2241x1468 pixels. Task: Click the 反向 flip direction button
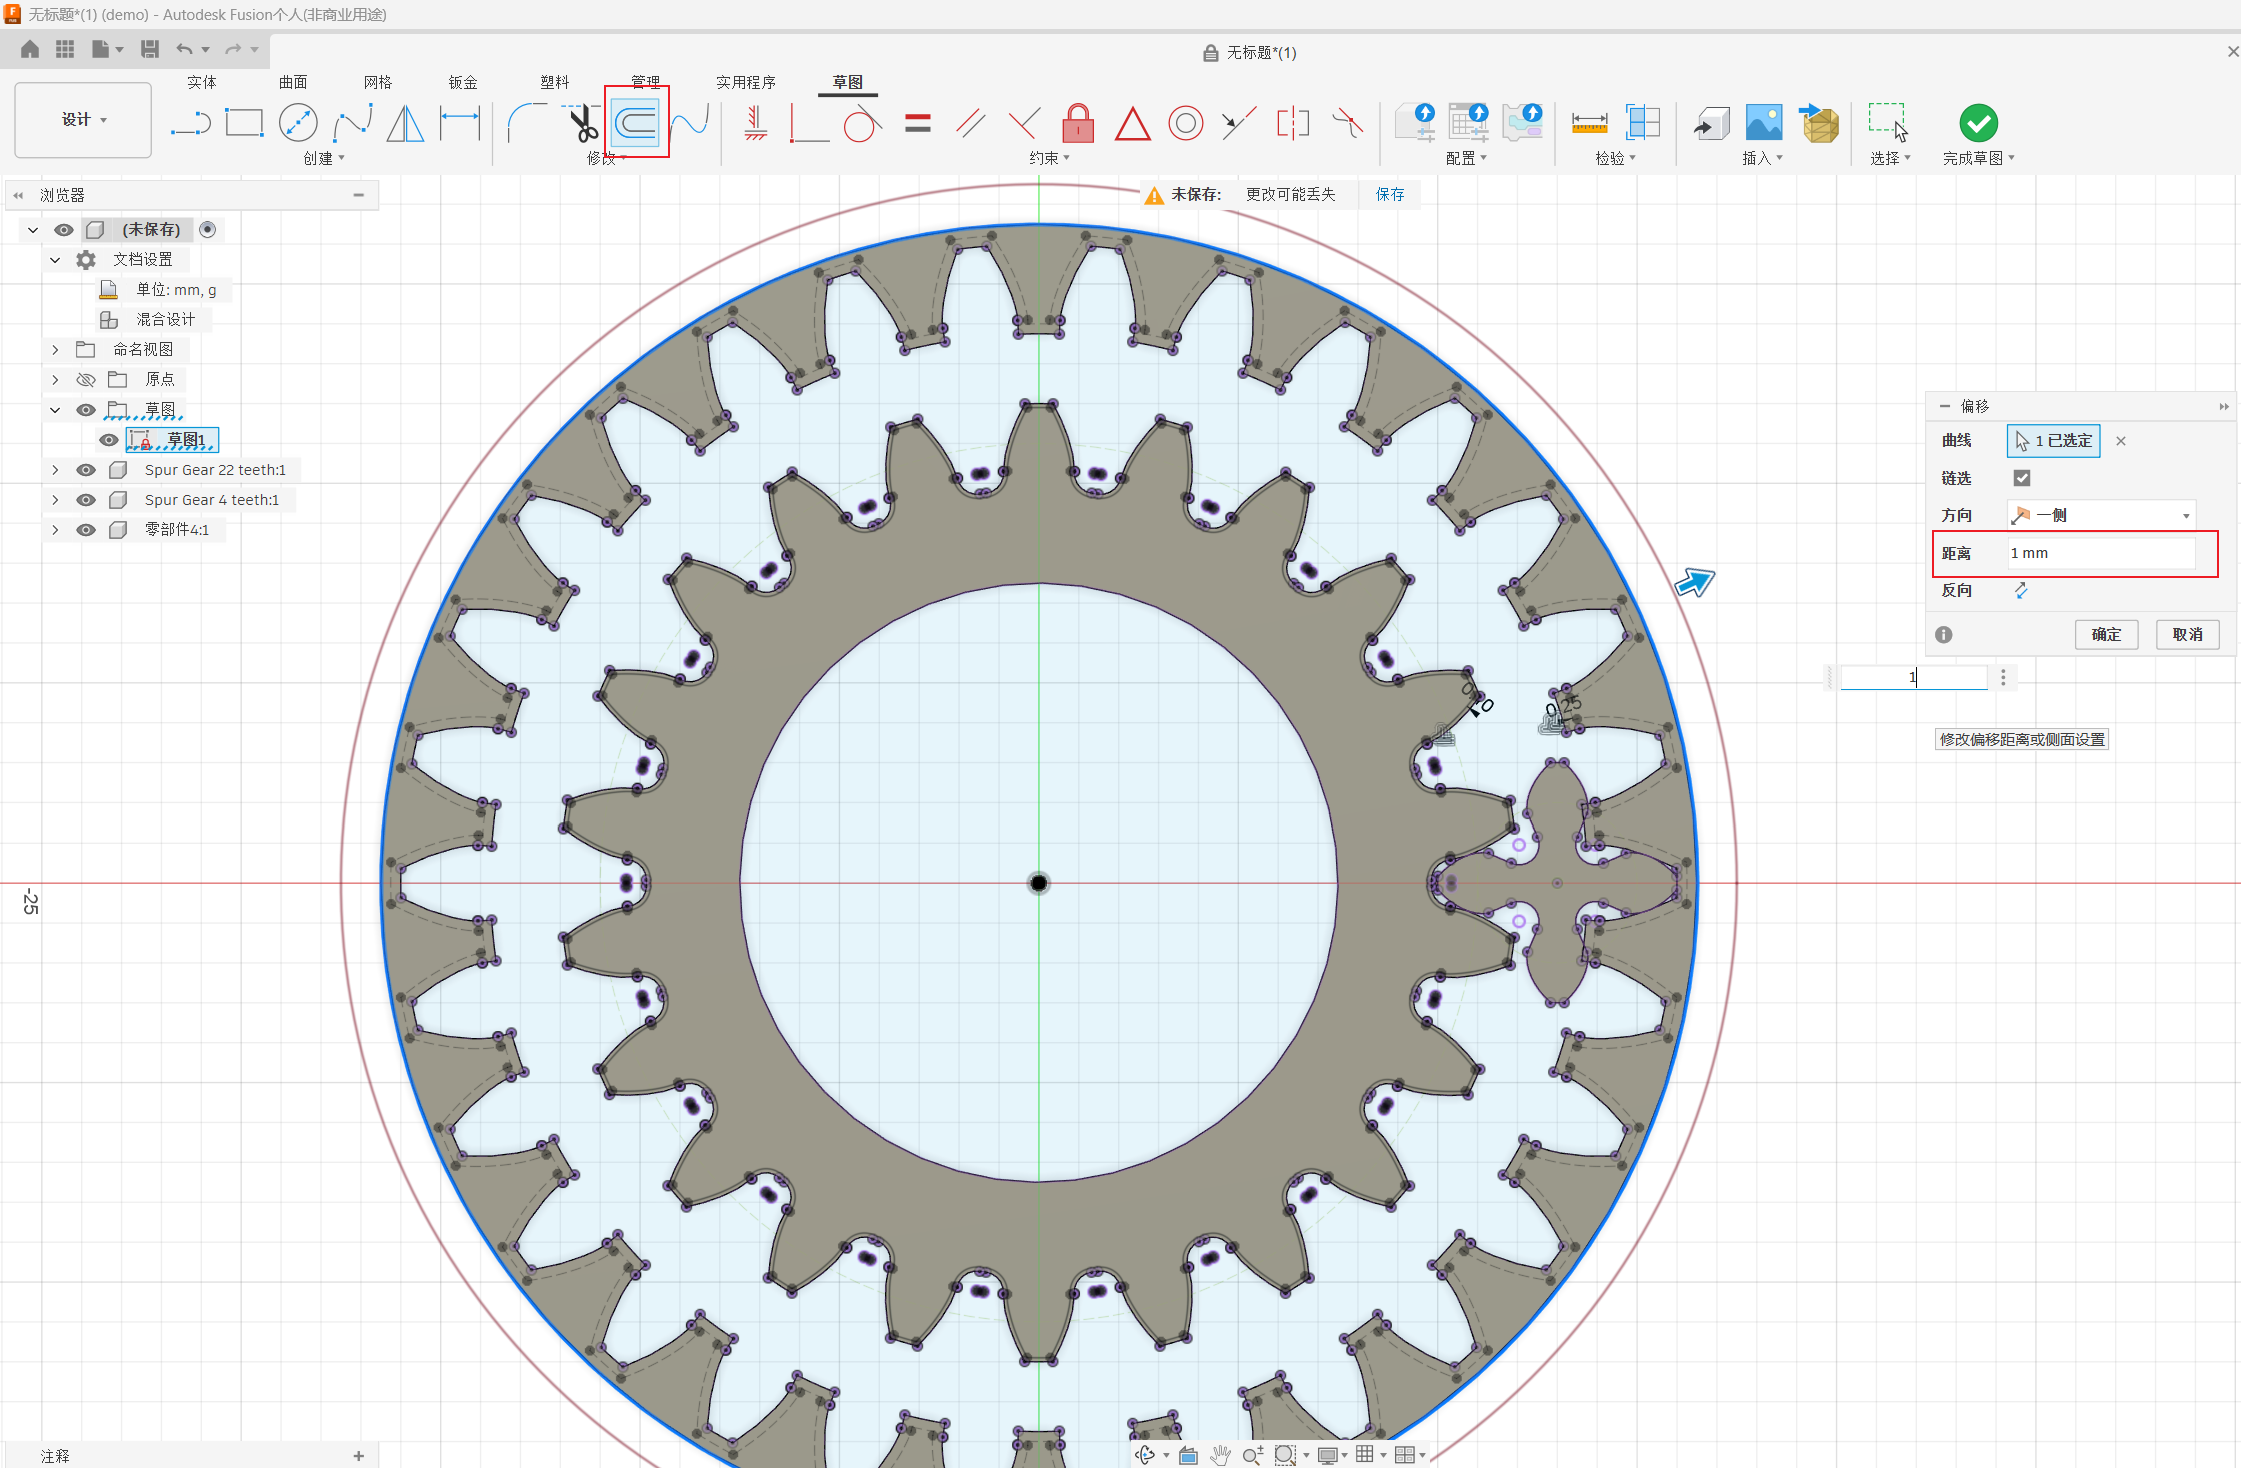(x=2021, y=591)
